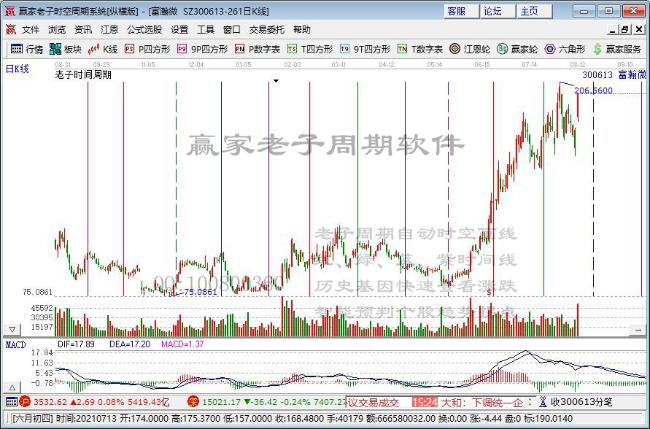This screenshot has height=429, width=650.
Task: Click the DIF=17.89 value
Action: click(75, 344)
